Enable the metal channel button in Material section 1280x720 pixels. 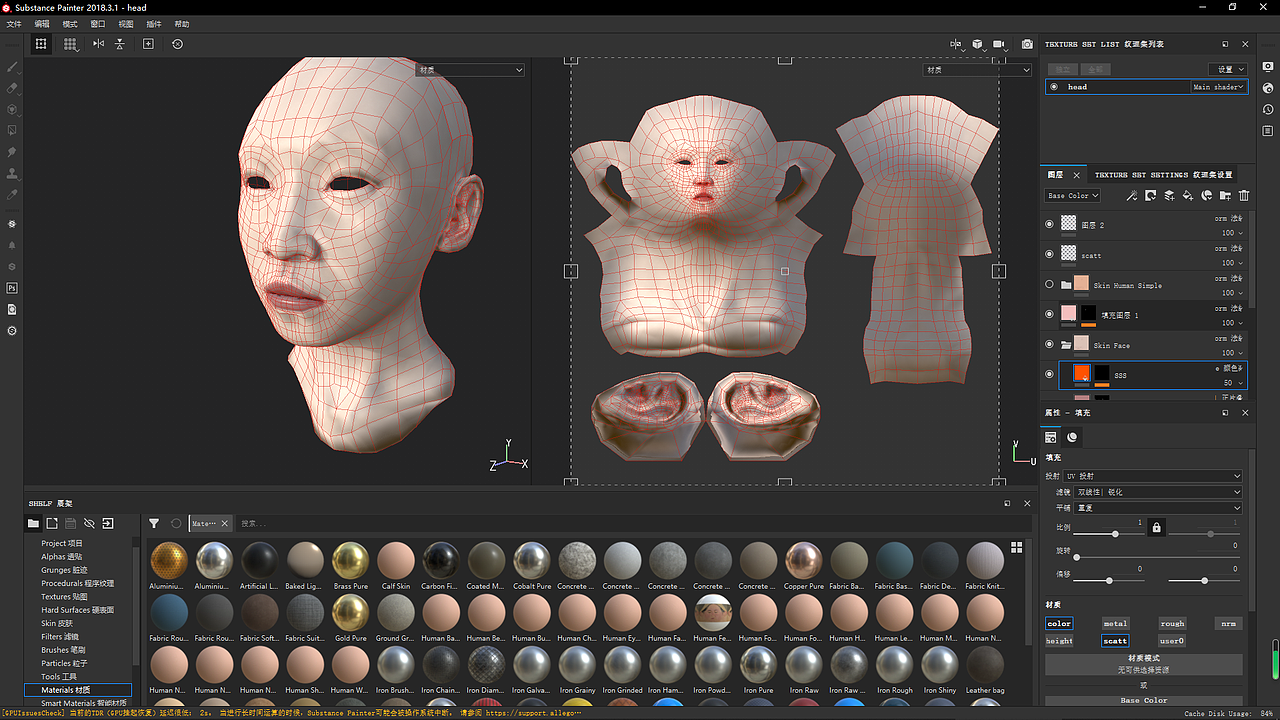1115,623
